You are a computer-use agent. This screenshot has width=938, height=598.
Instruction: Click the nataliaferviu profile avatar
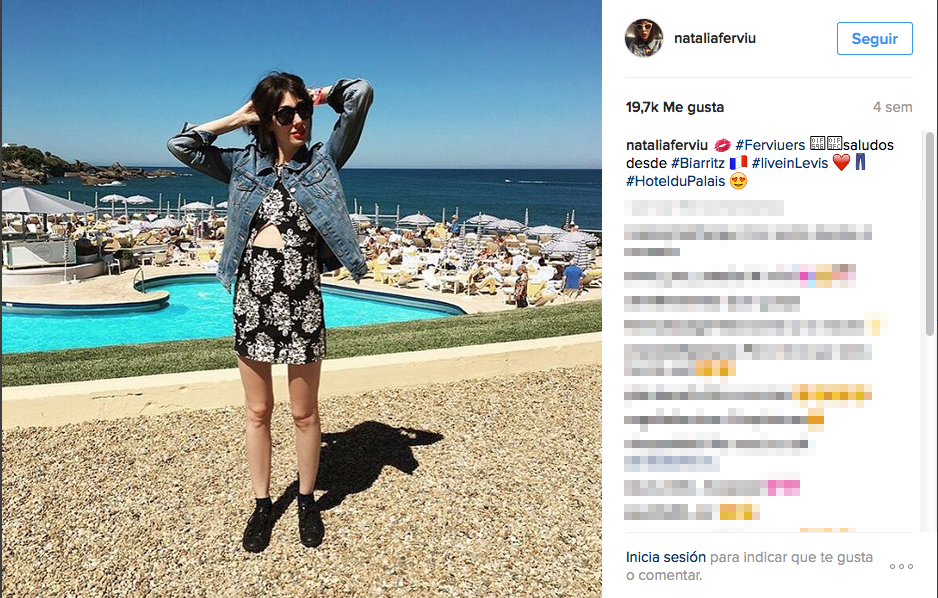click(644, 38)
